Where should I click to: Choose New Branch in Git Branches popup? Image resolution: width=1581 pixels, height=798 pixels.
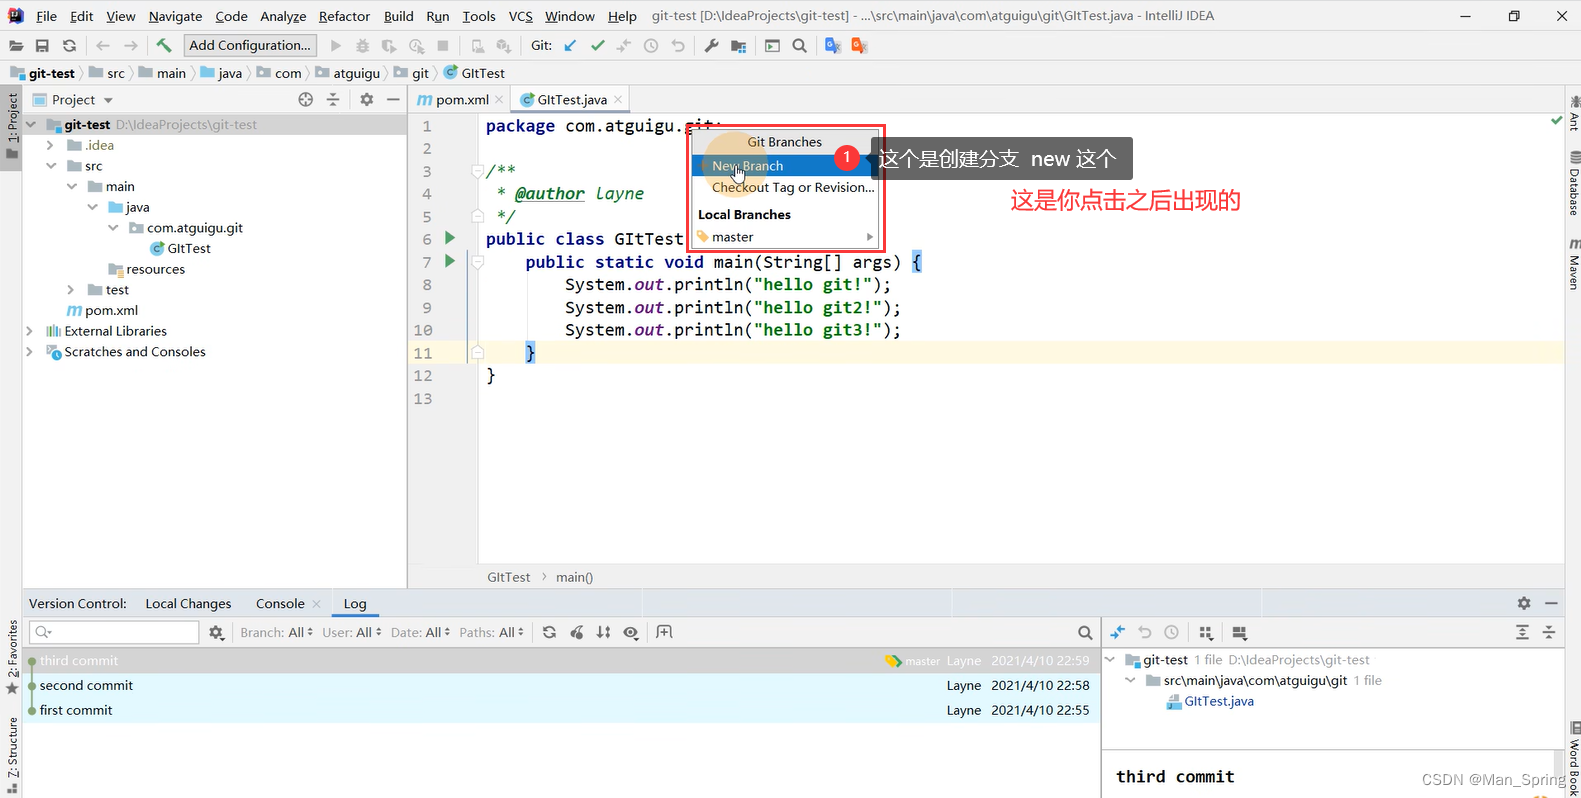[784, 166]
